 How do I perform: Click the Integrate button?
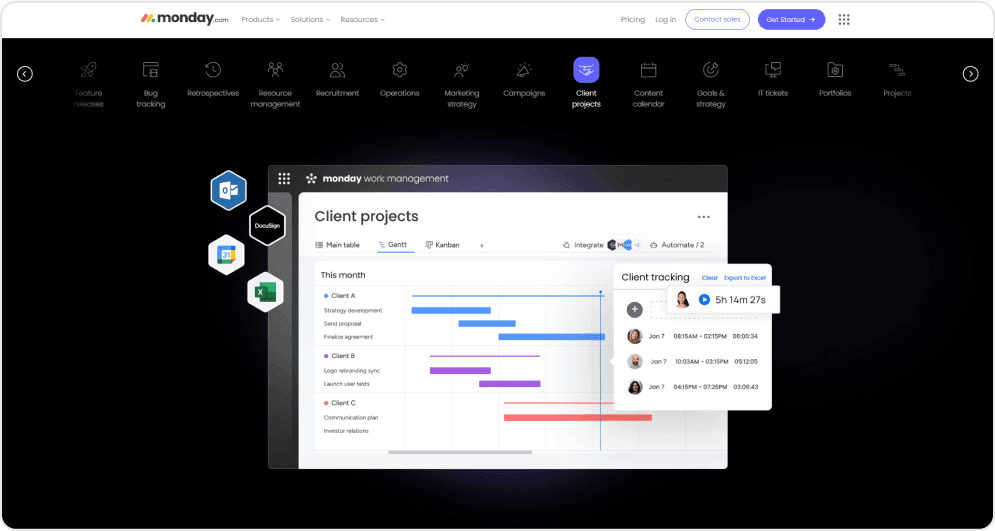pyautogui.click(x=583, y=245)
